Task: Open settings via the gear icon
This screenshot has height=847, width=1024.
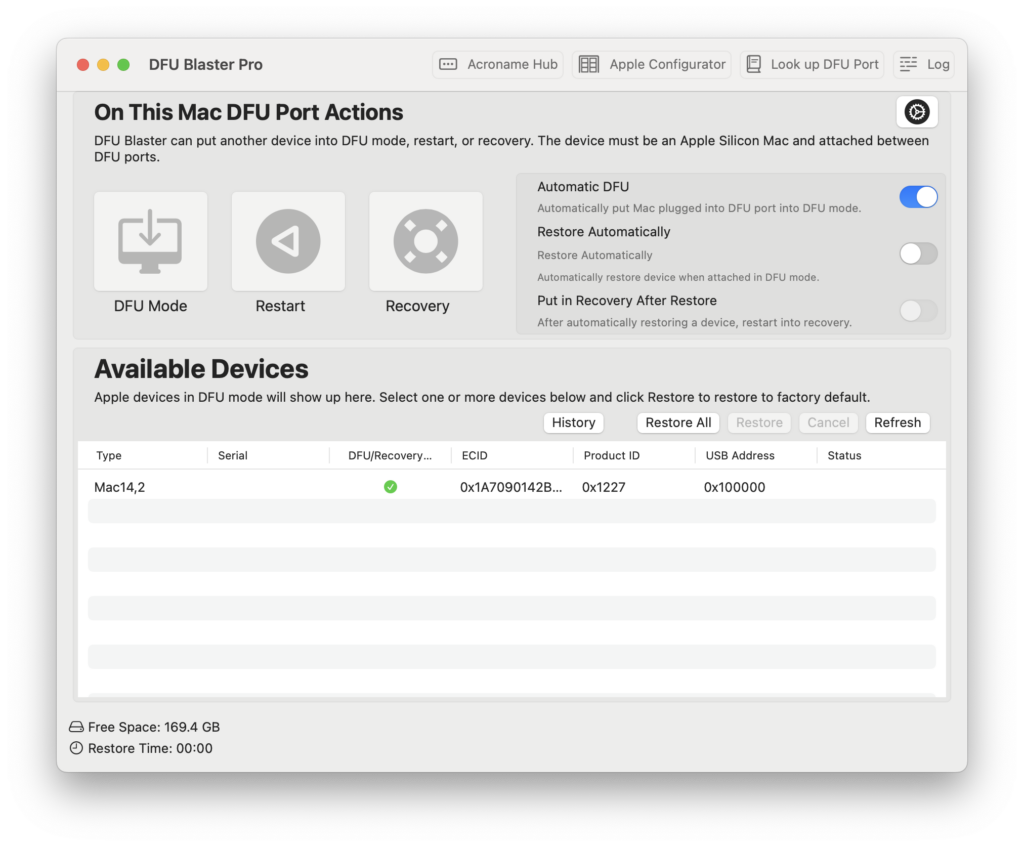Action: coord(916,112)
